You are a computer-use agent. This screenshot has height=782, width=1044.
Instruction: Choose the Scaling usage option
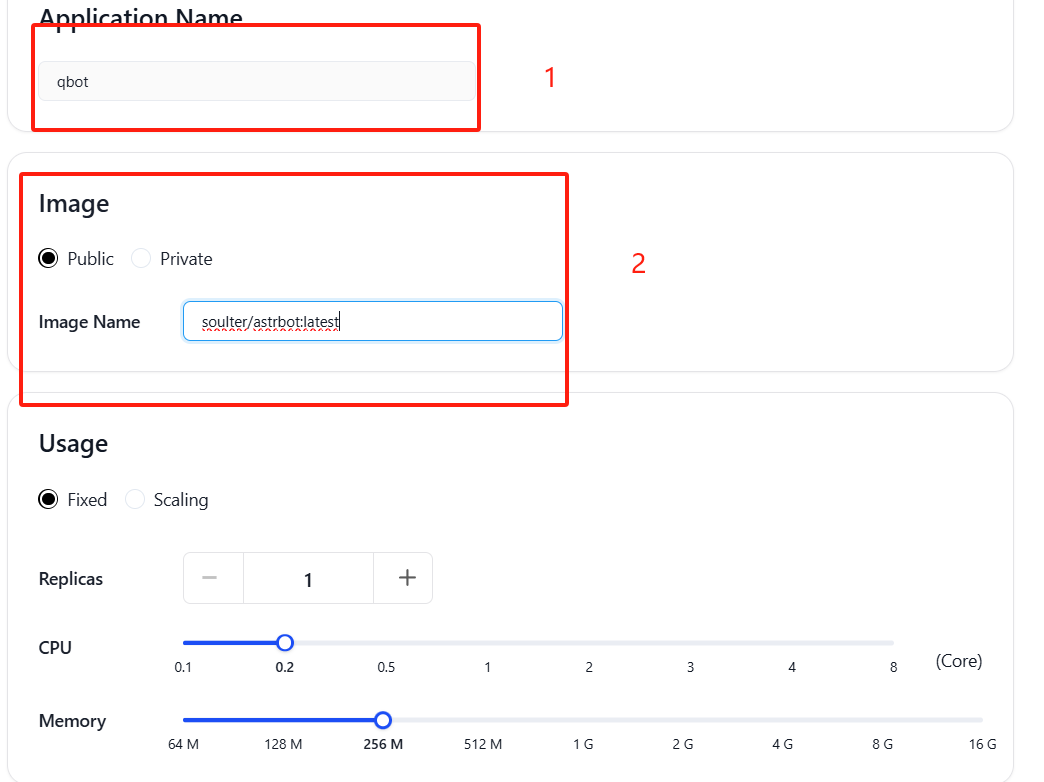(x=134, y=500)
